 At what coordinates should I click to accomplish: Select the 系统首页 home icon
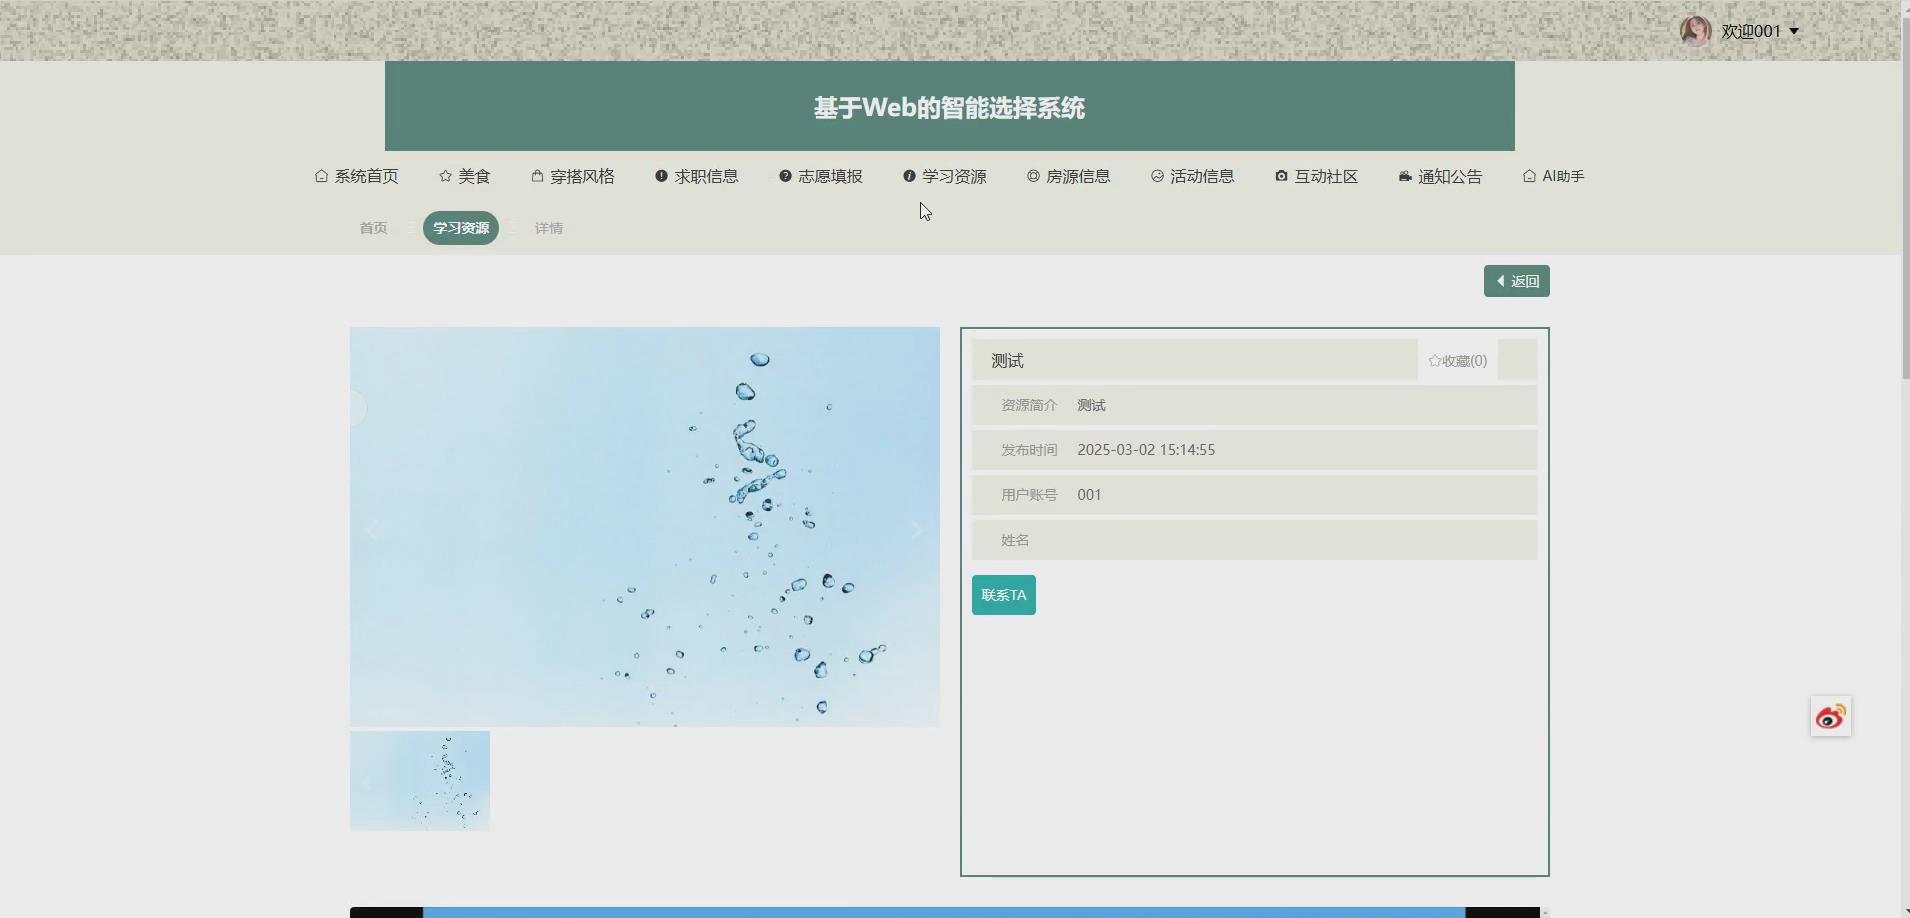[320, 176]
